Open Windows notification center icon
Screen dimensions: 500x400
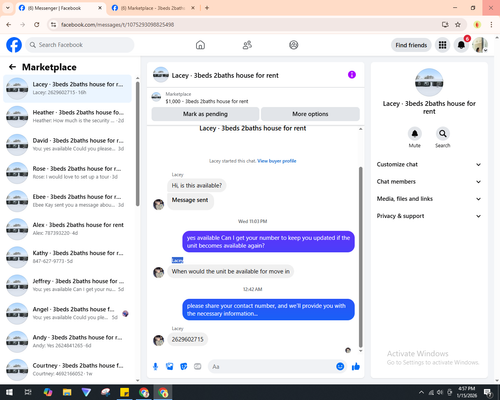tap(488, 392)
